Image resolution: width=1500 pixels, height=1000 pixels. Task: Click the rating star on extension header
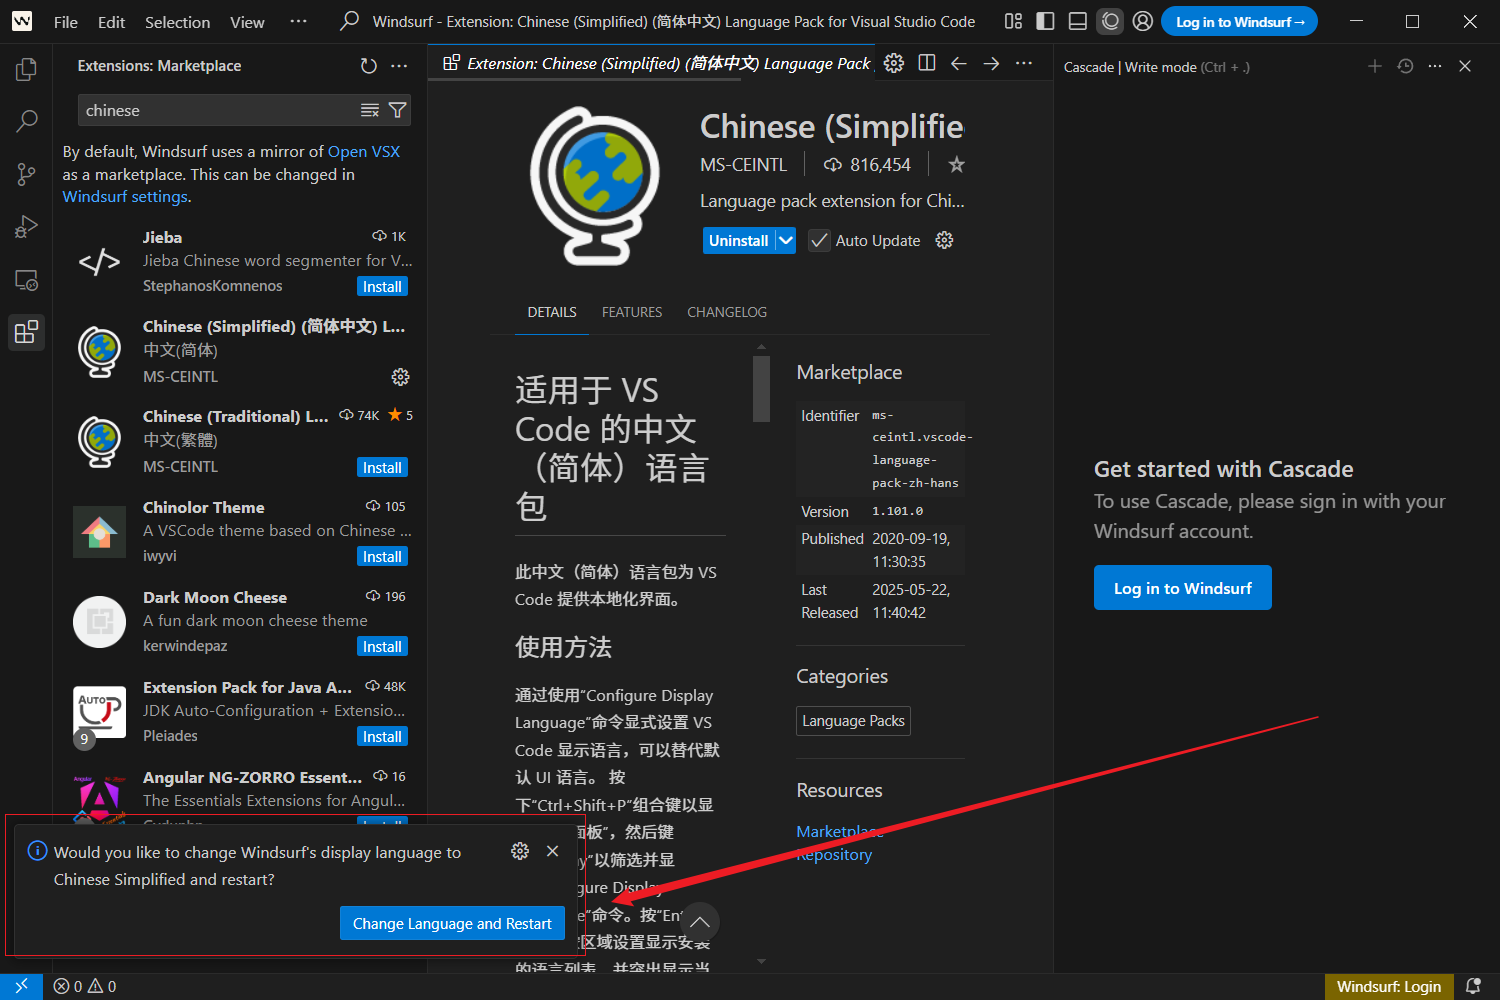[x=957, y=165]
